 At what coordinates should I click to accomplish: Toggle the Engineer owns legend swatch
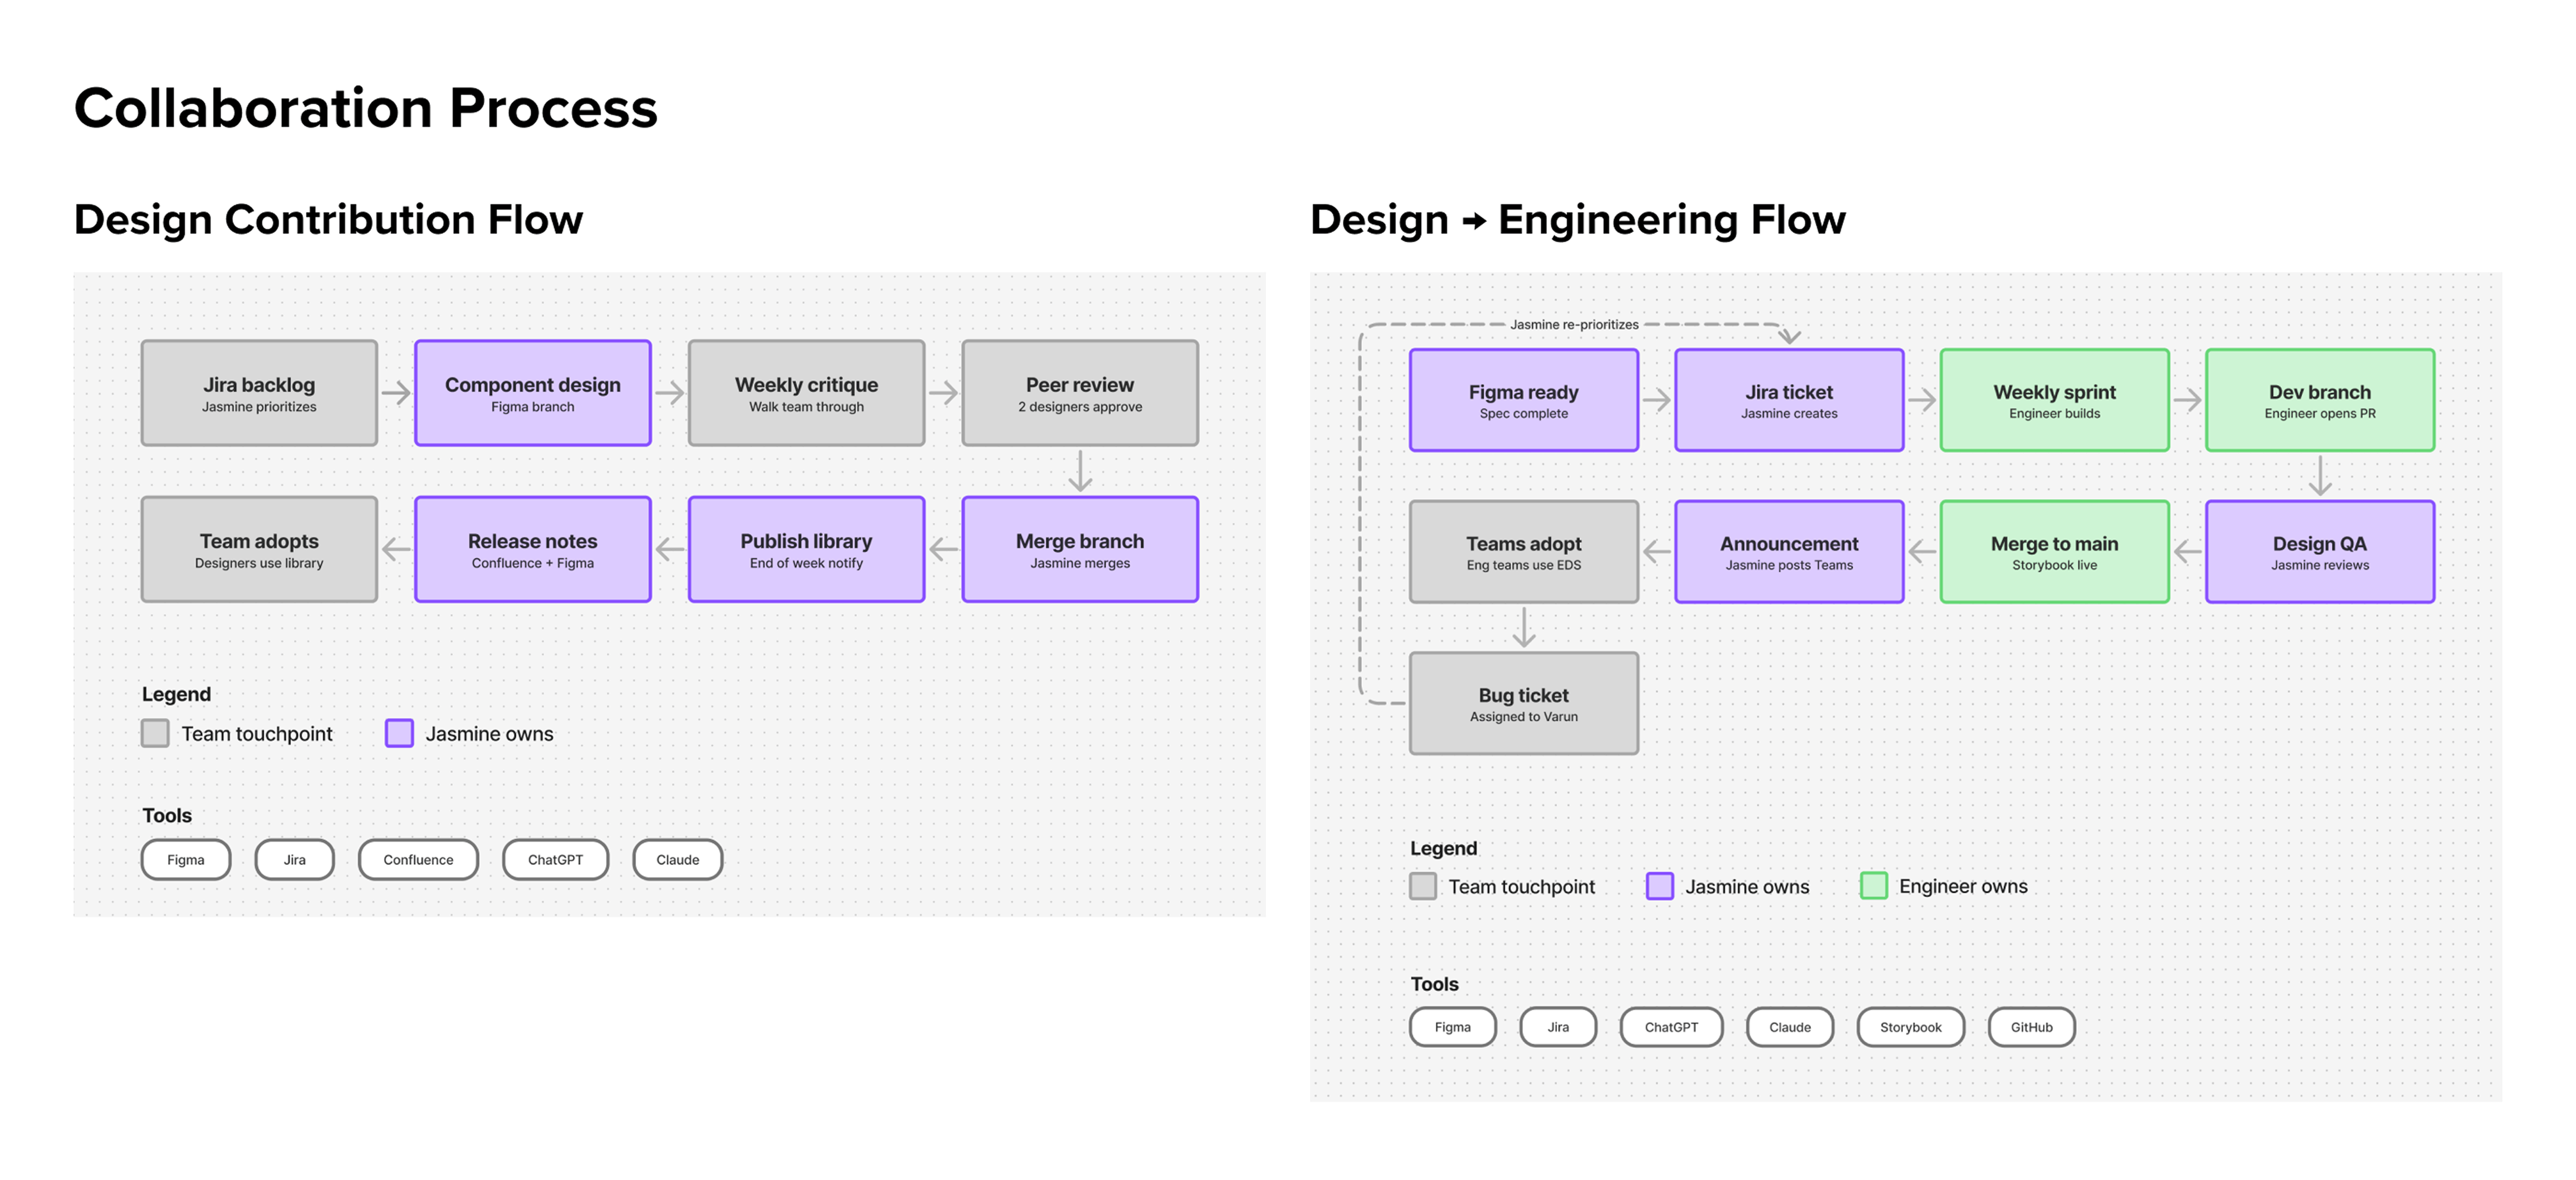1873,886
